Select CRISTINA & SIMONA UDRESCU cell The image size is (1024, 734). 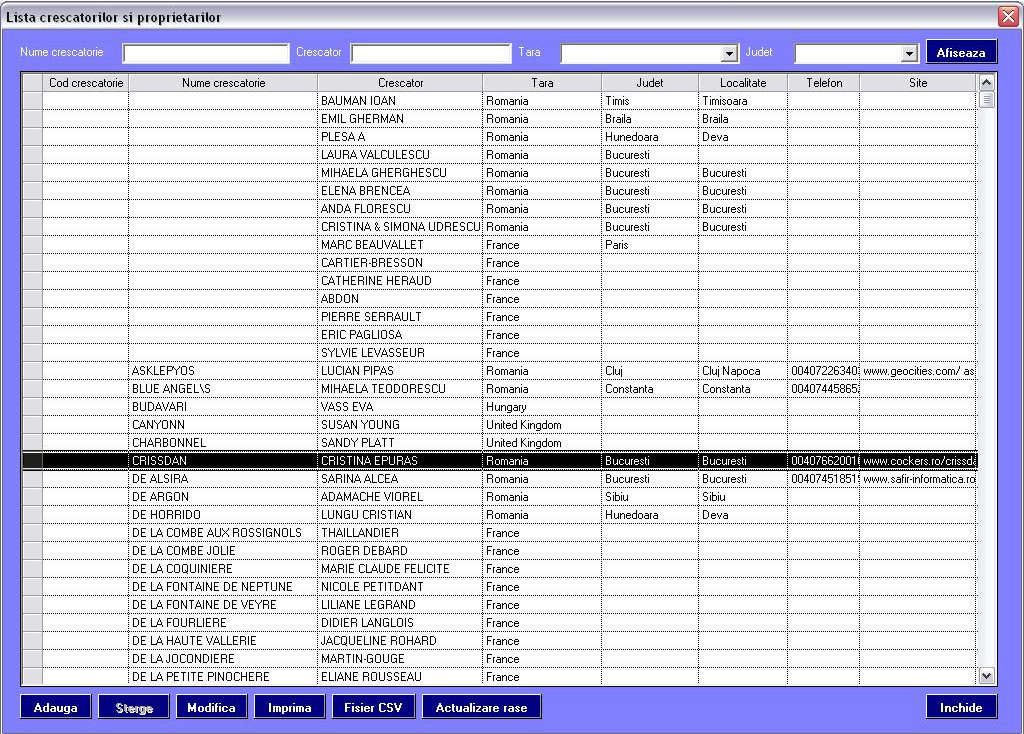pos(400,227)
